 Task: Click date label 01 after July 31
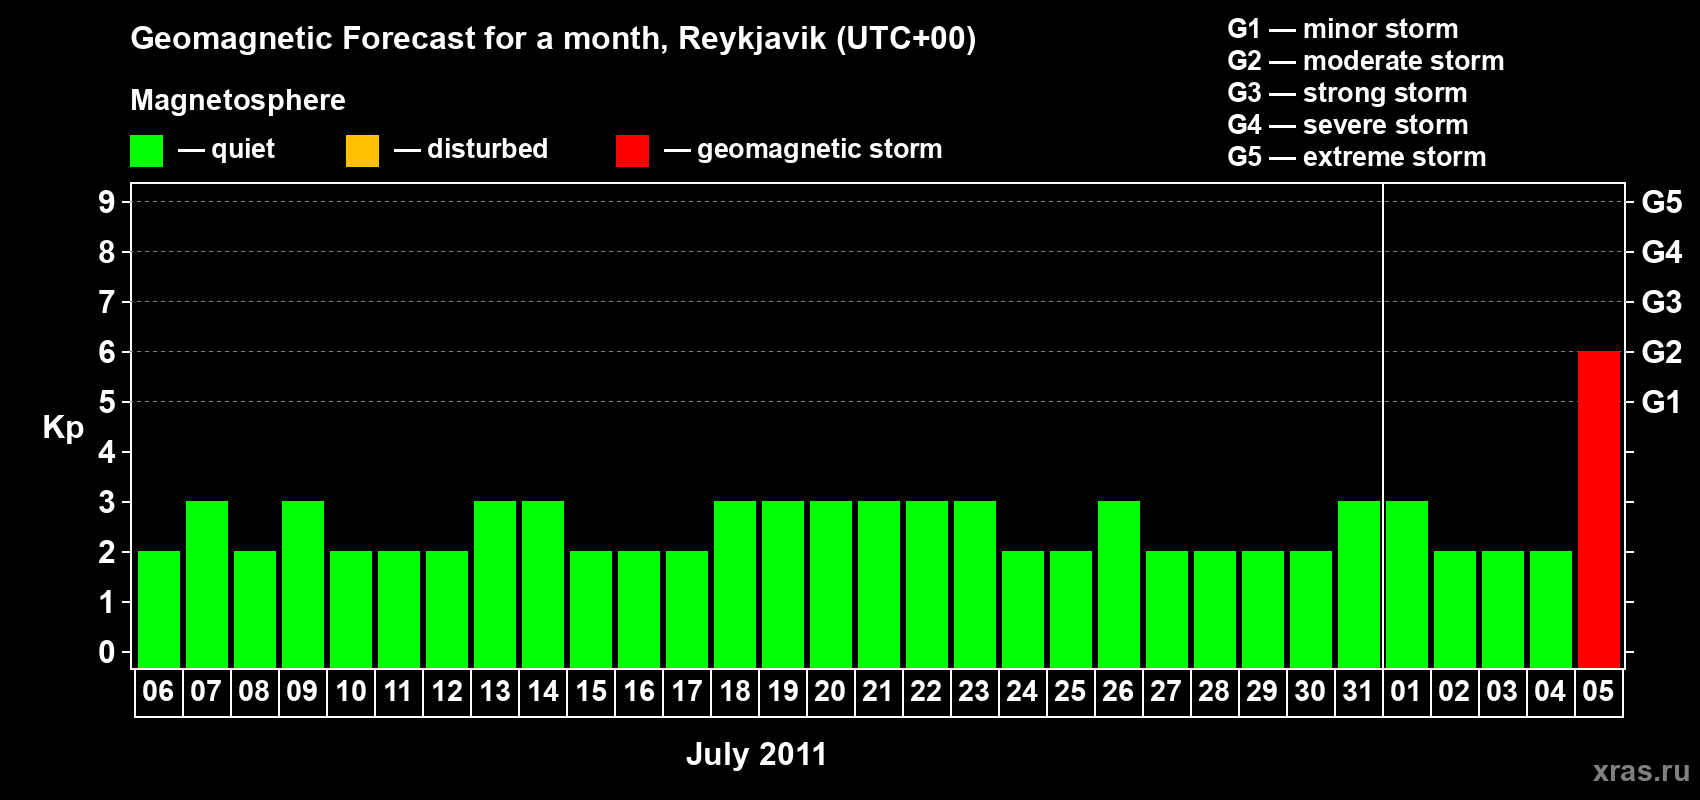(1406, 691)
